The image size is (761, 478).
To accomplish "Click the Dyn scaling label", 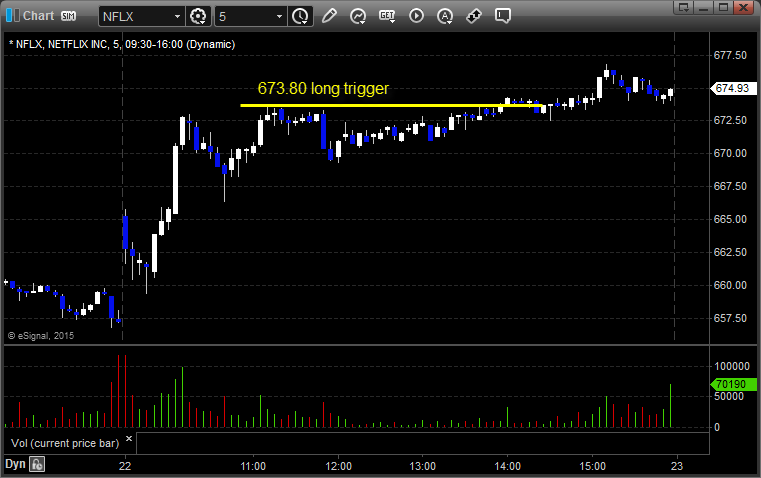I will [x=15, y=464].
